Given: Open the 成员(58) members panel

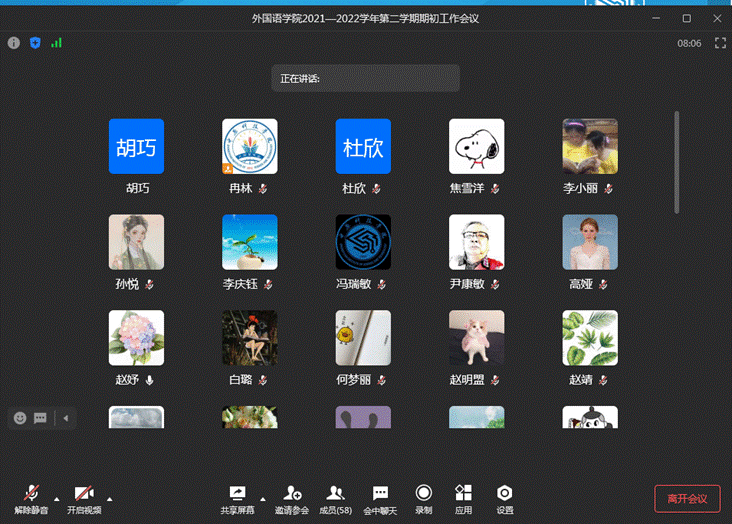Looking at the screenshot, I should click(x=336, y=493).
